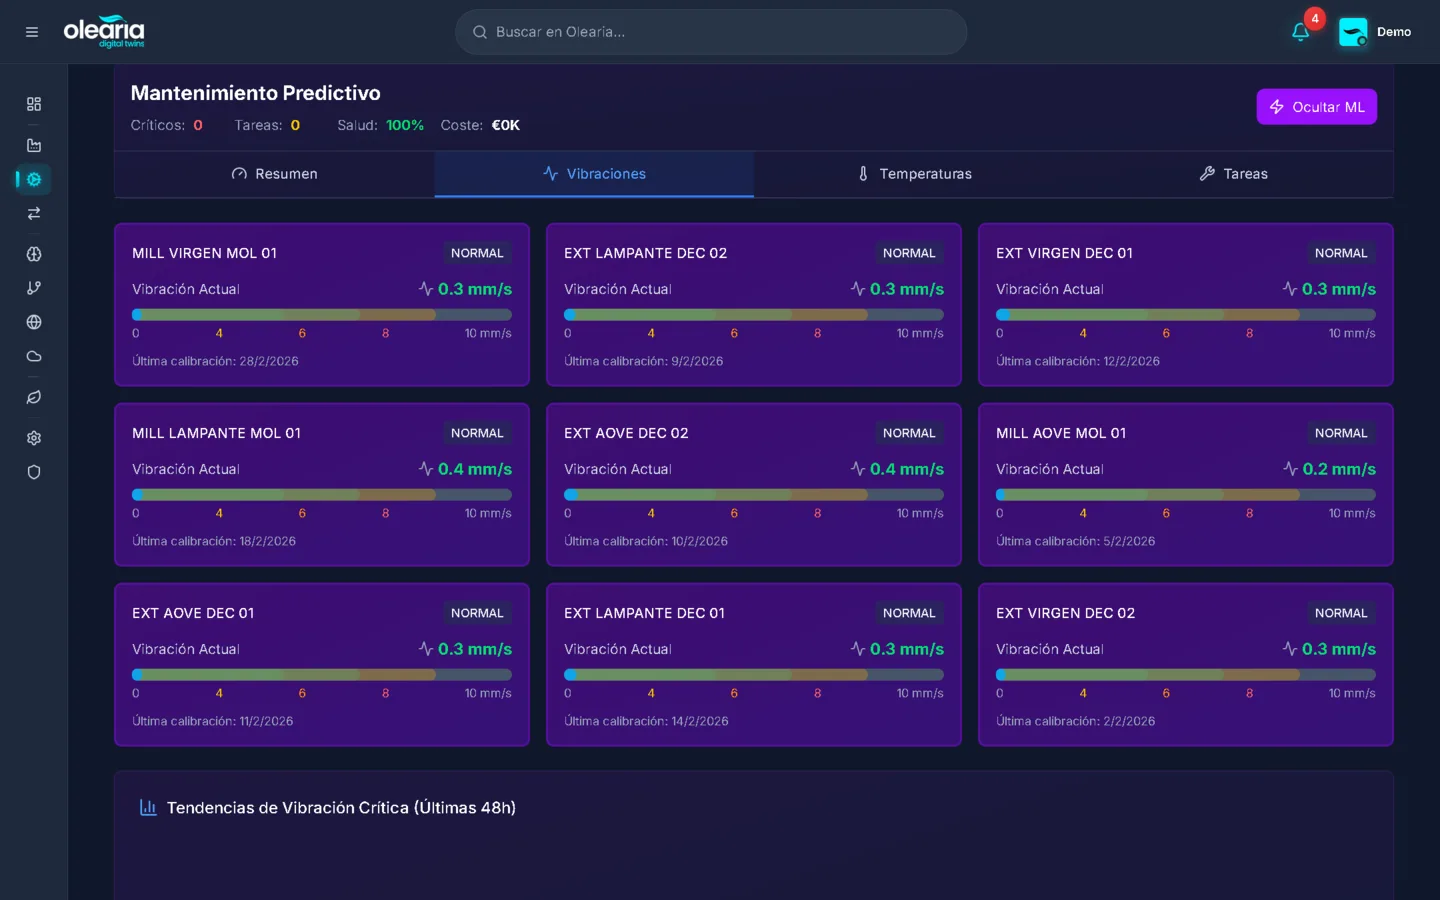Screen dimensions: 1440x900
Task: Click the shield security icon in sidebar
Action: tap(34, 472)
